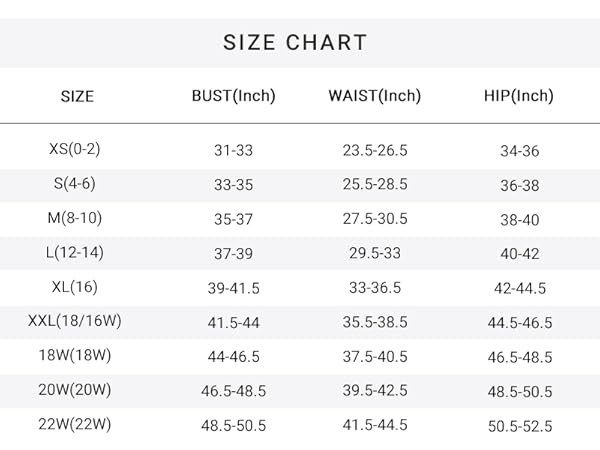Select the waist value 41.5-44.5
Screen dimensions: 600x450
tap(375, 425)
